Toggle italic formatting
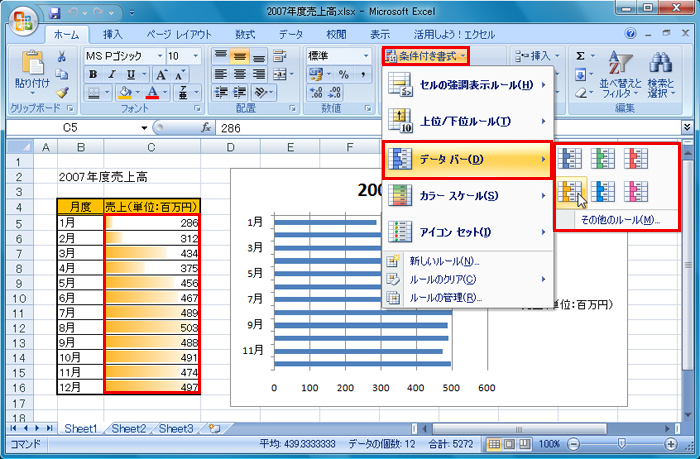The width and height of the screenshot is (700, 459). 112,75
